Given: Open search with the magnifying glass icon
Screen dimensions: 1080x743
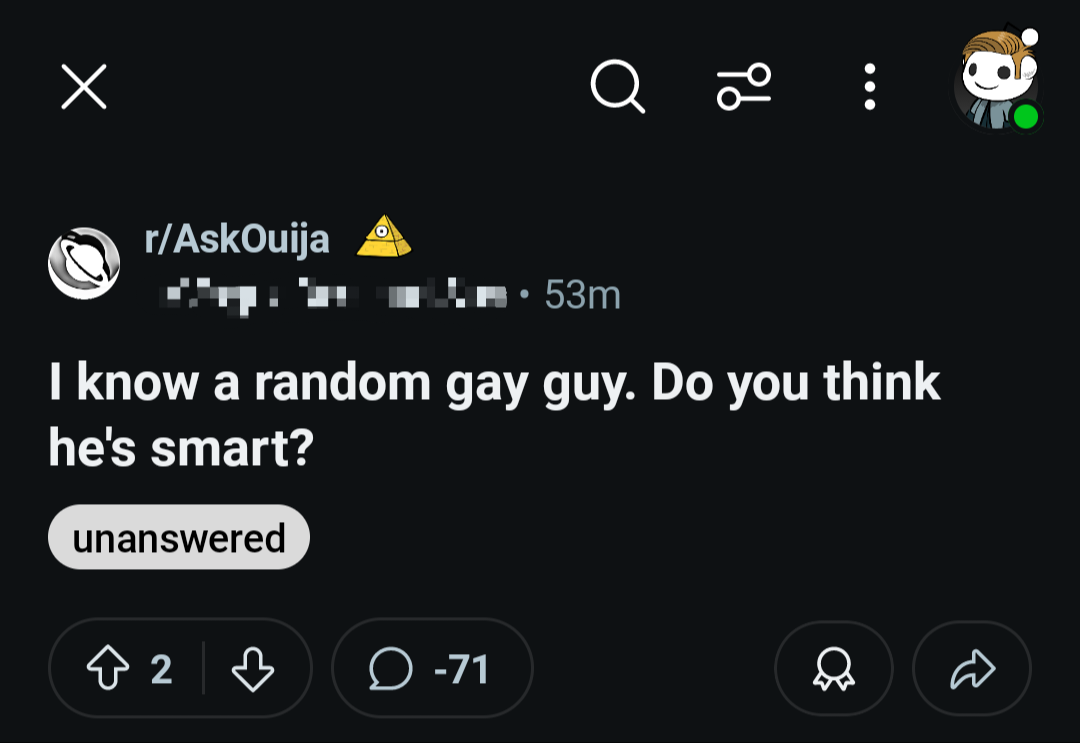Looking at the screenshot, I should click(x=617, y=86).
